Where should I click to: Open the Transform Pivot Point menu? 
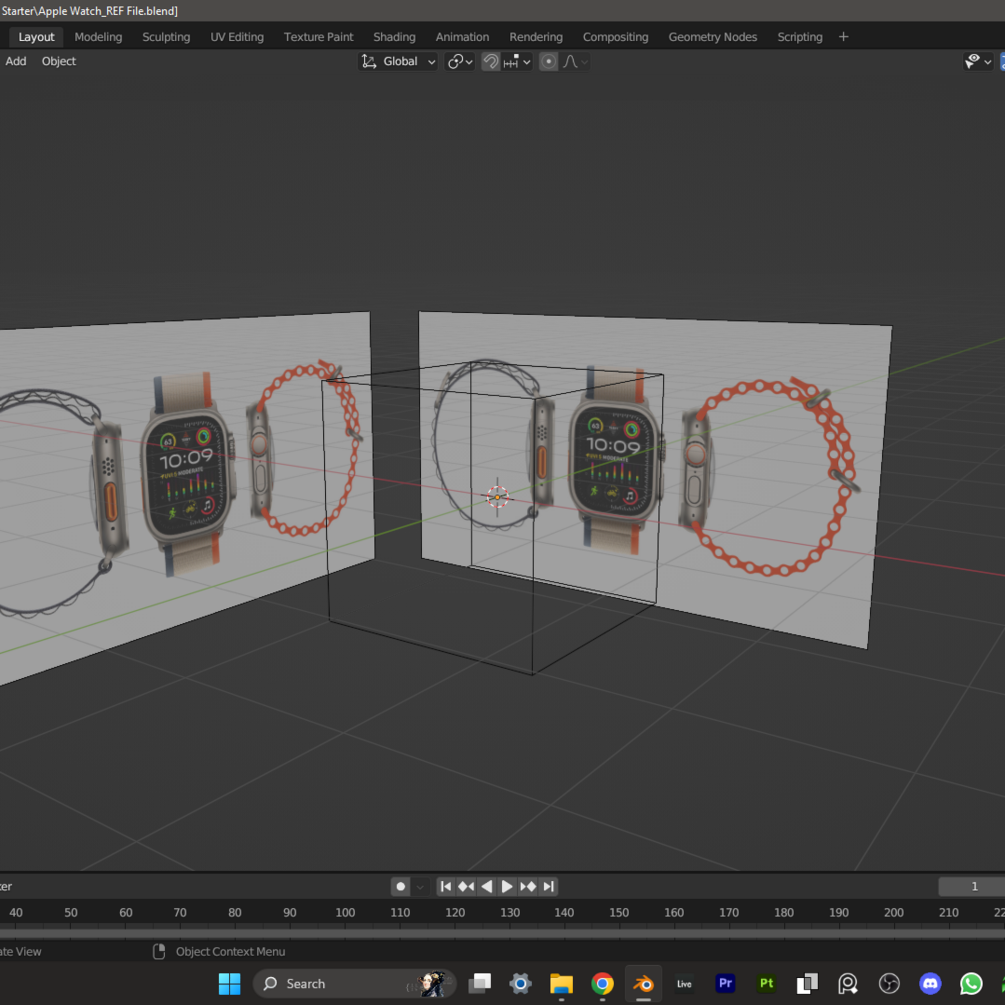[x=460, y=62]
